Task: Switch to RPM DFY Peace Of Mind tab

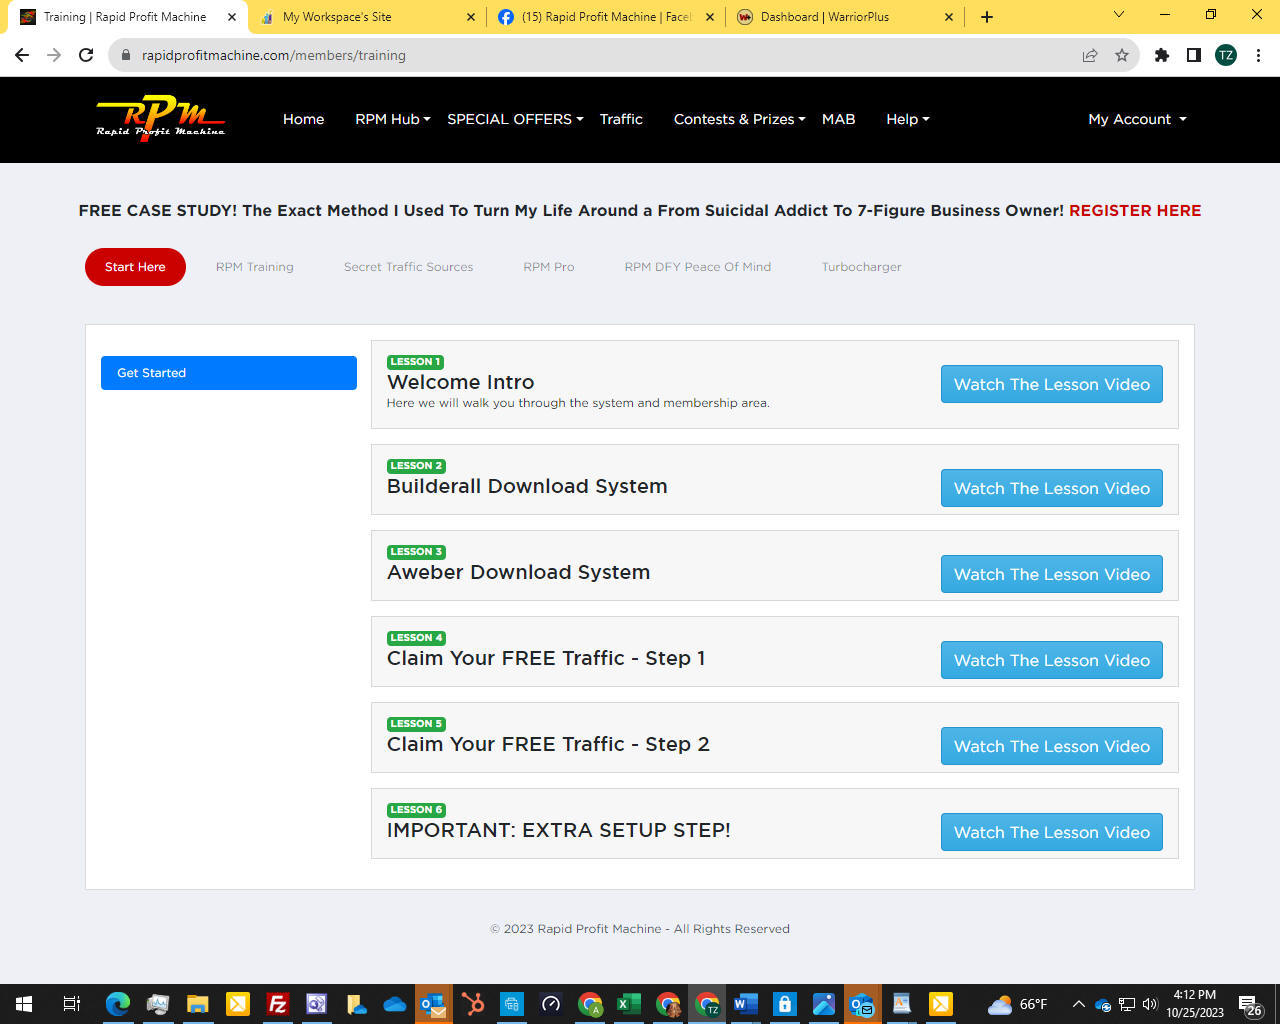Action: point(698,267)
